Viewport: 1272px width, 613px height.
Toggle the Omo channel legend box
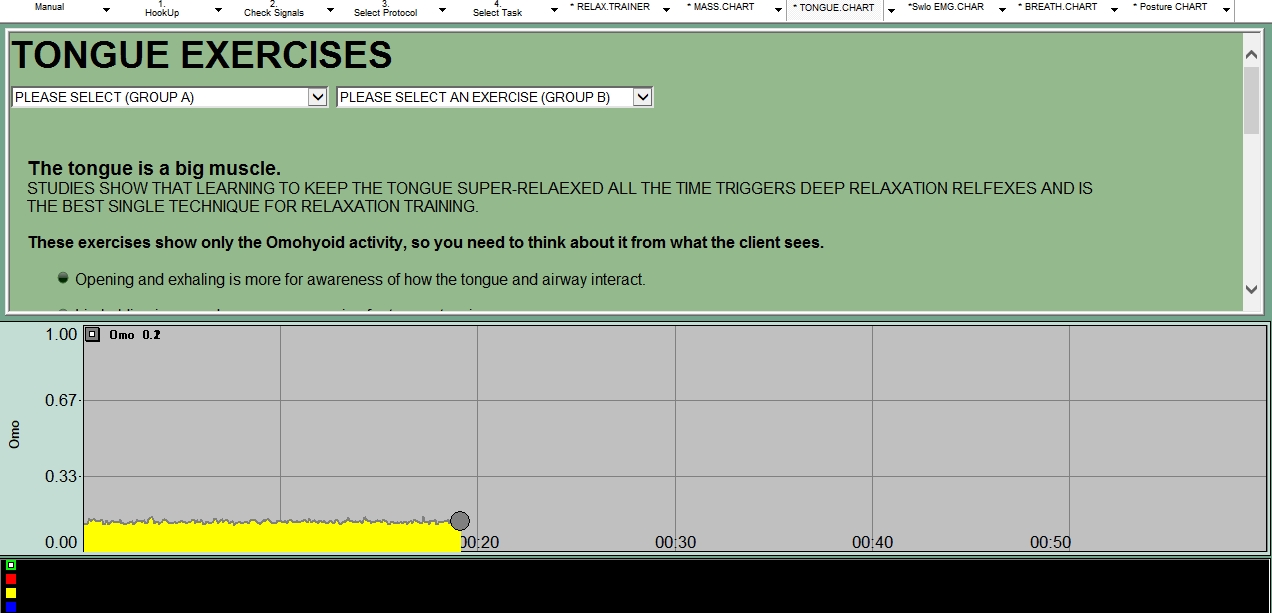tap(92, 335)
